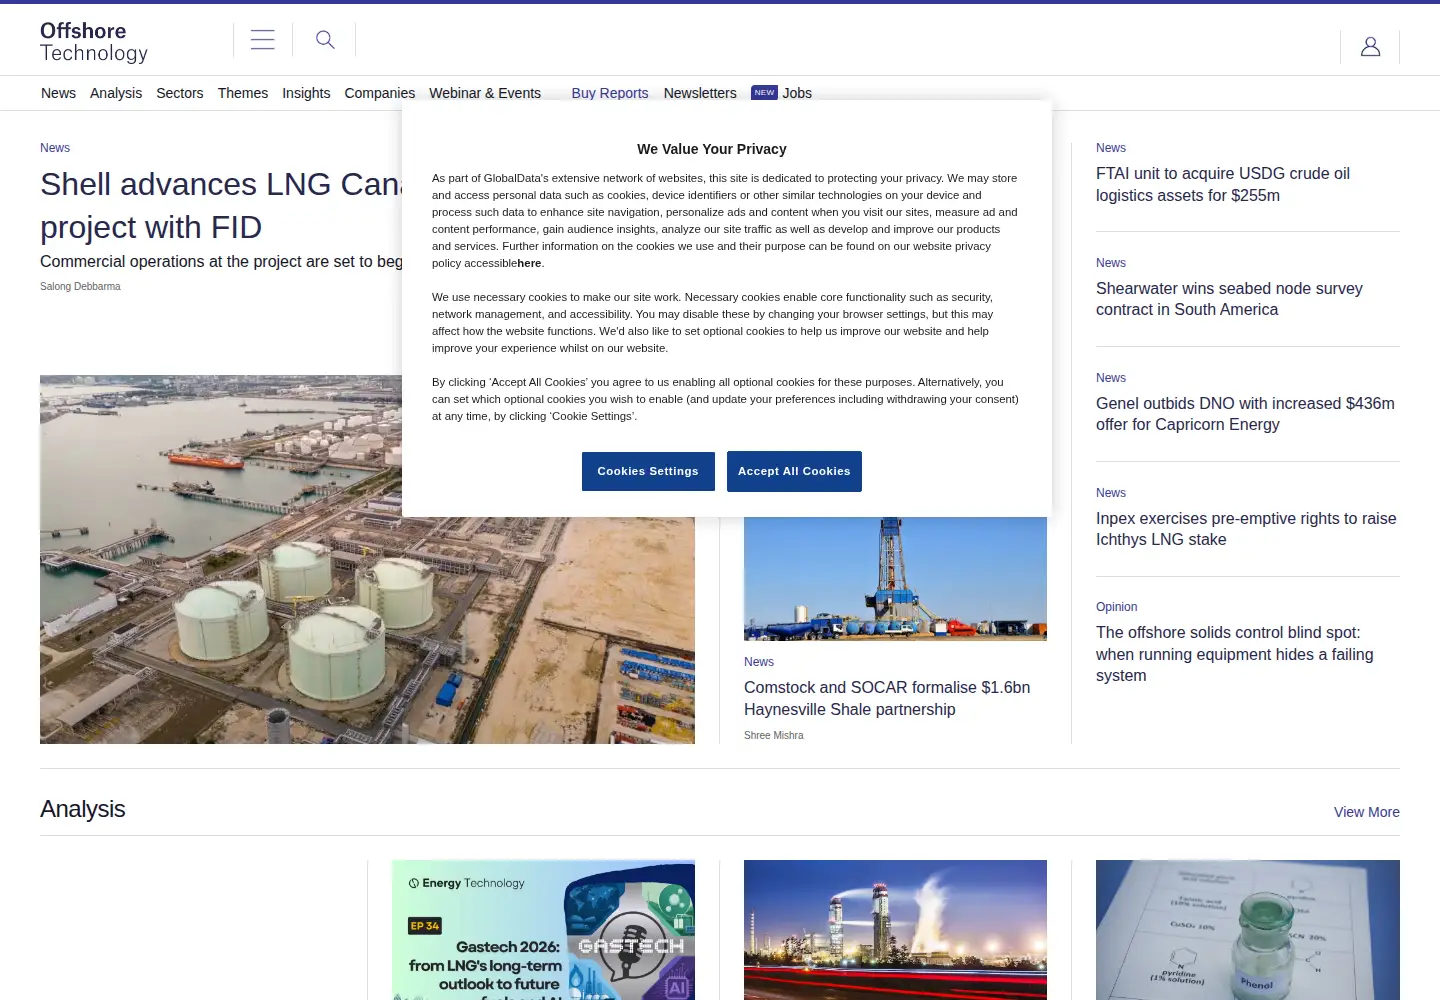The width and height of the screenshot is (1440, 1000).
Task: Open FTAI unit USDG acquisition article
Action: [1223, 184]
